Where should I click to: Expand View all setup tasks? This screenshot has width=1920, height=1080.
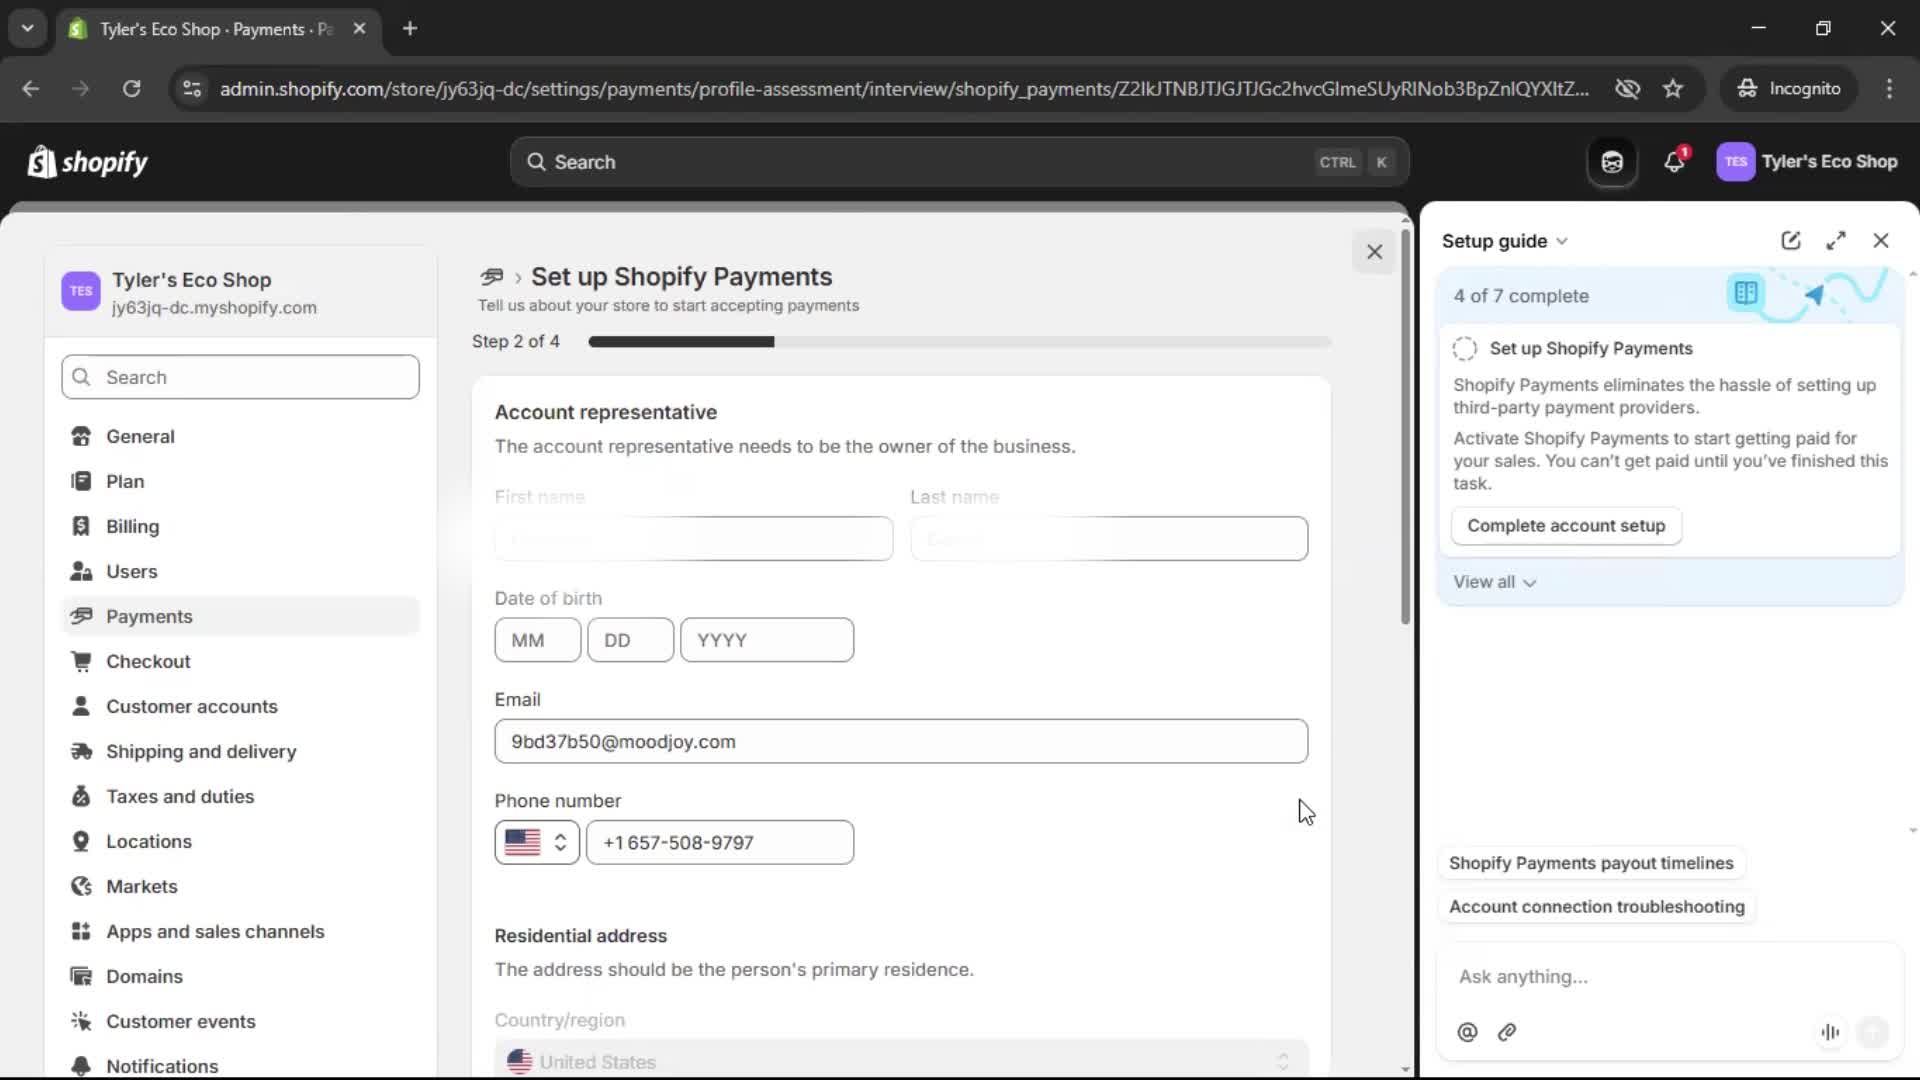click(1494, 582)
